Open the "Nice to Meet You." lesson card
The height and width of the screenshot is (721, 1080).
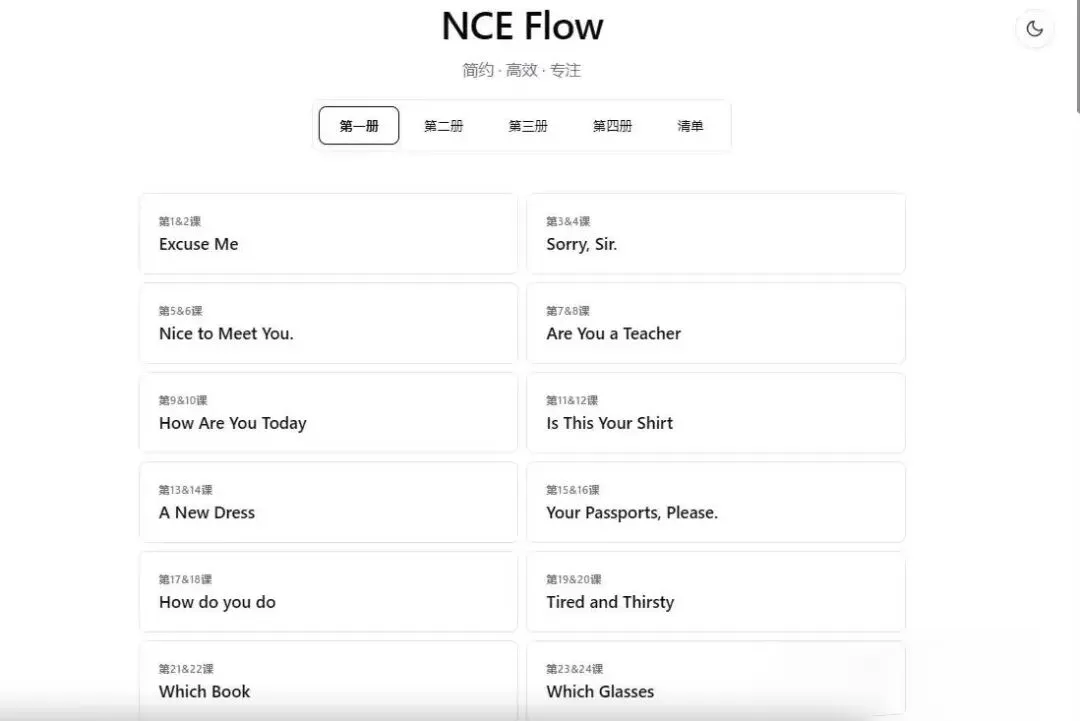point(328,323)
